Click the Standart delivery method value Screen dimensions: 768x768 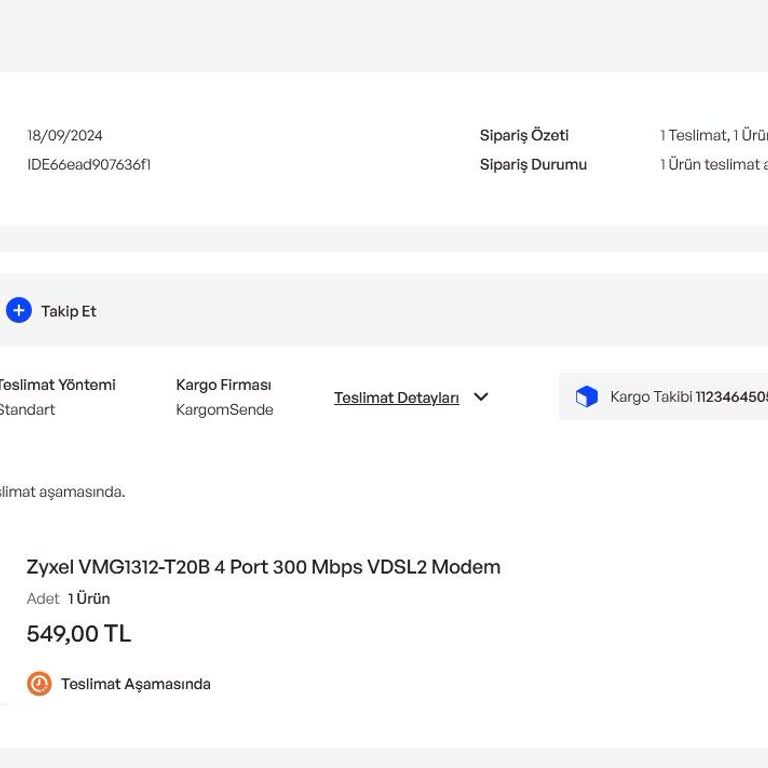27,409
